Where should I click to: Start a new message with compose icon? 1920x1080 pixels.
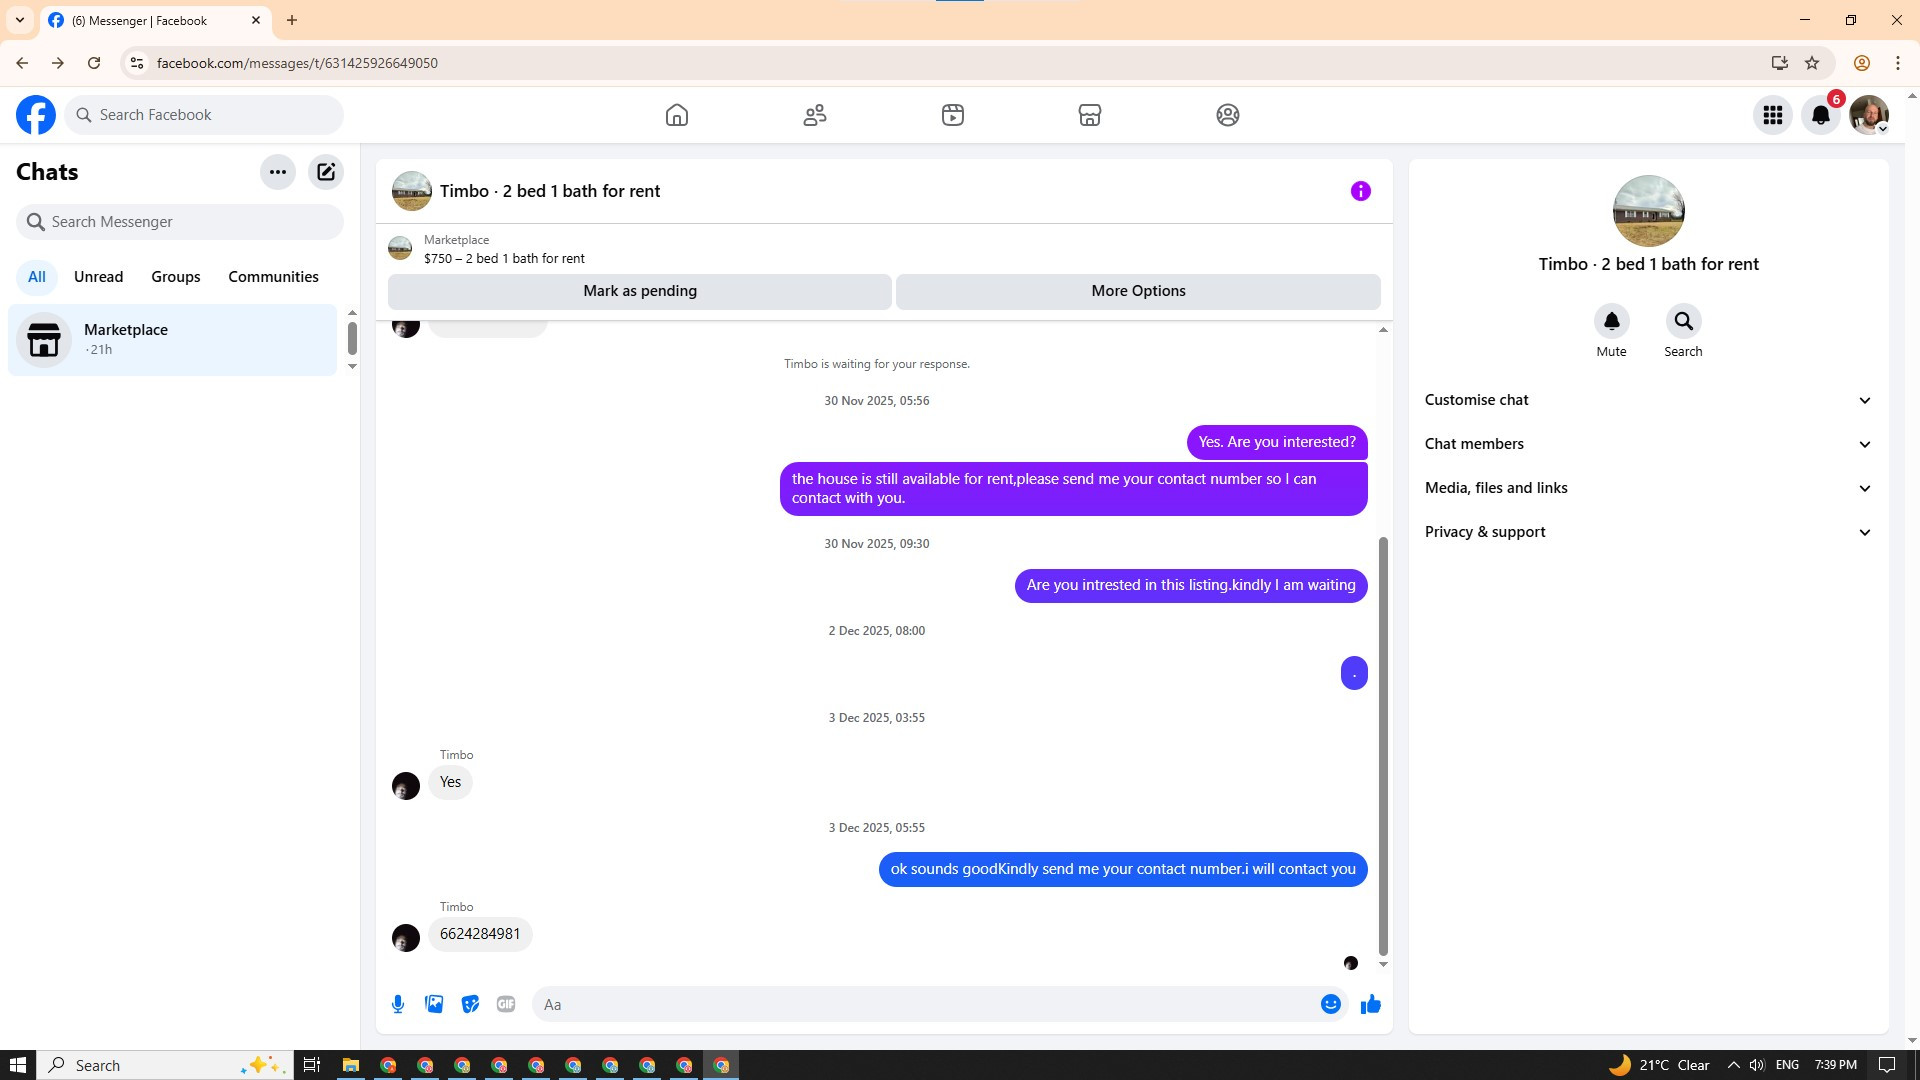(x=326, y=172)
